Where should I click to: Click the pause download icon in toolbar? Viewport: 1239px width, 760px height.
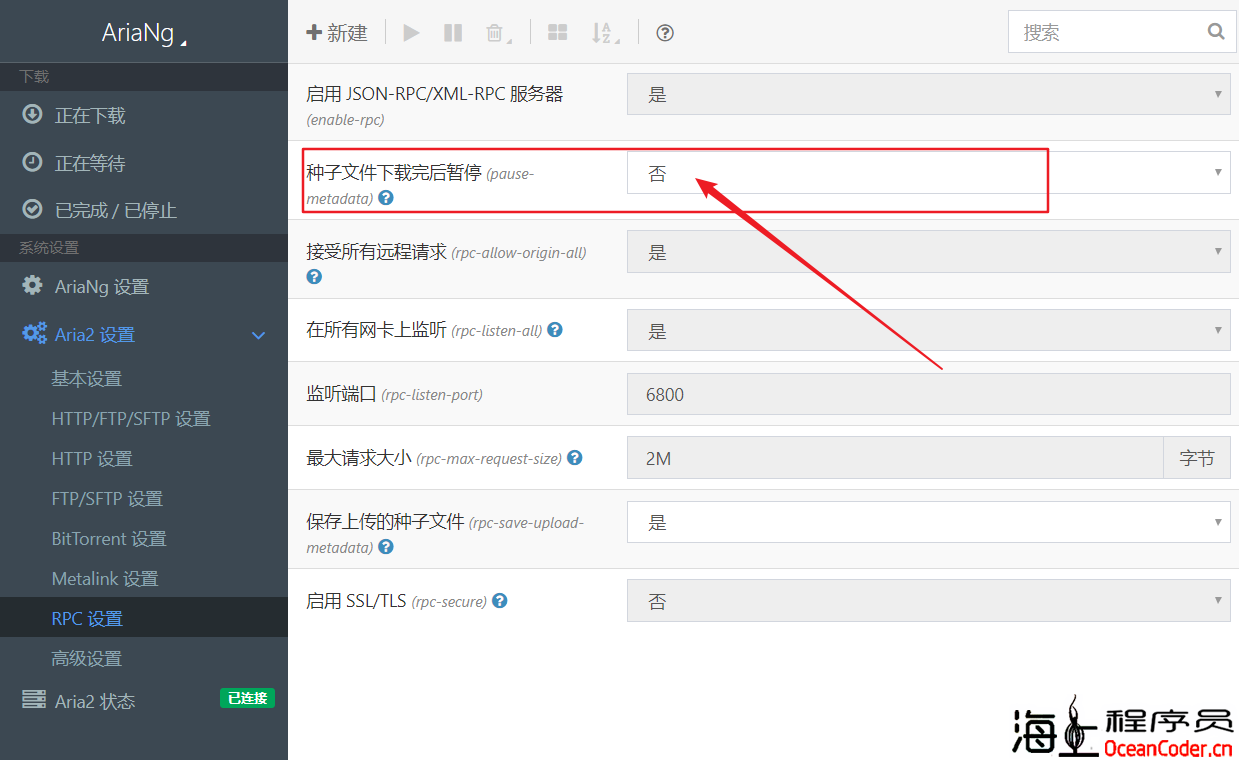pos(453,33)
